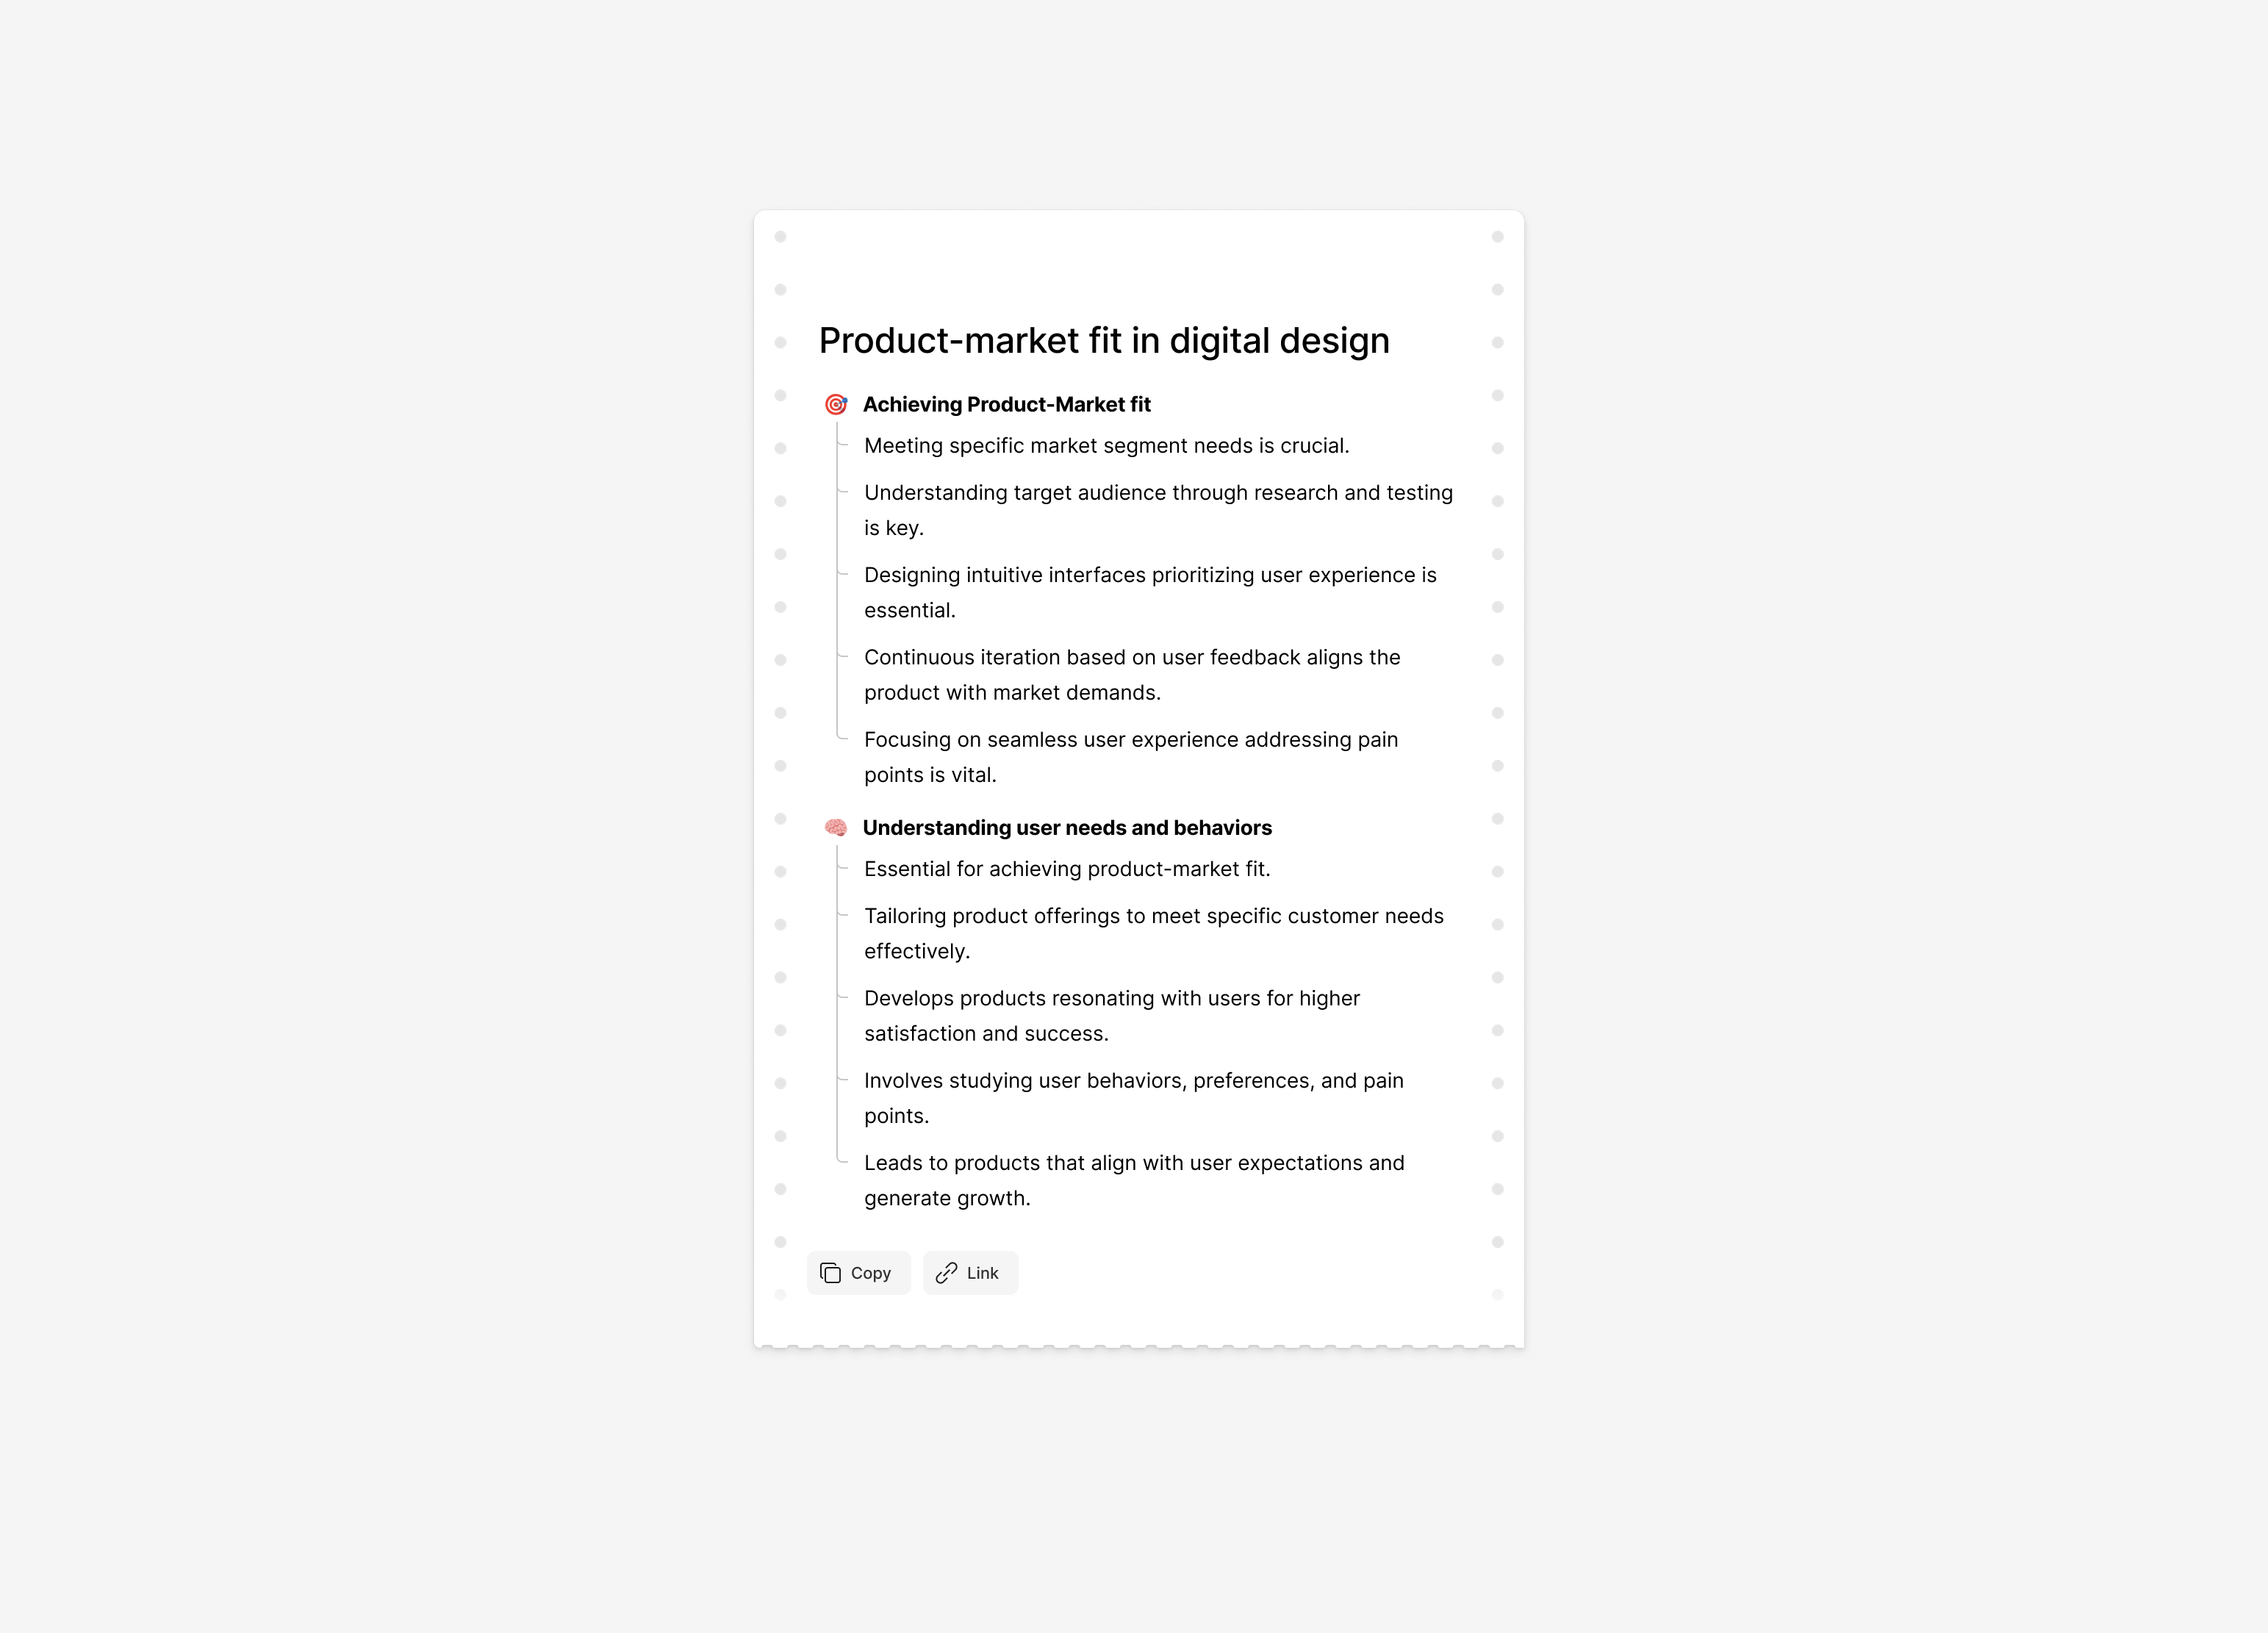Select the first bullet point text item
This screenshot has width=2268, height=1633.
click(x=1108, y=444)
